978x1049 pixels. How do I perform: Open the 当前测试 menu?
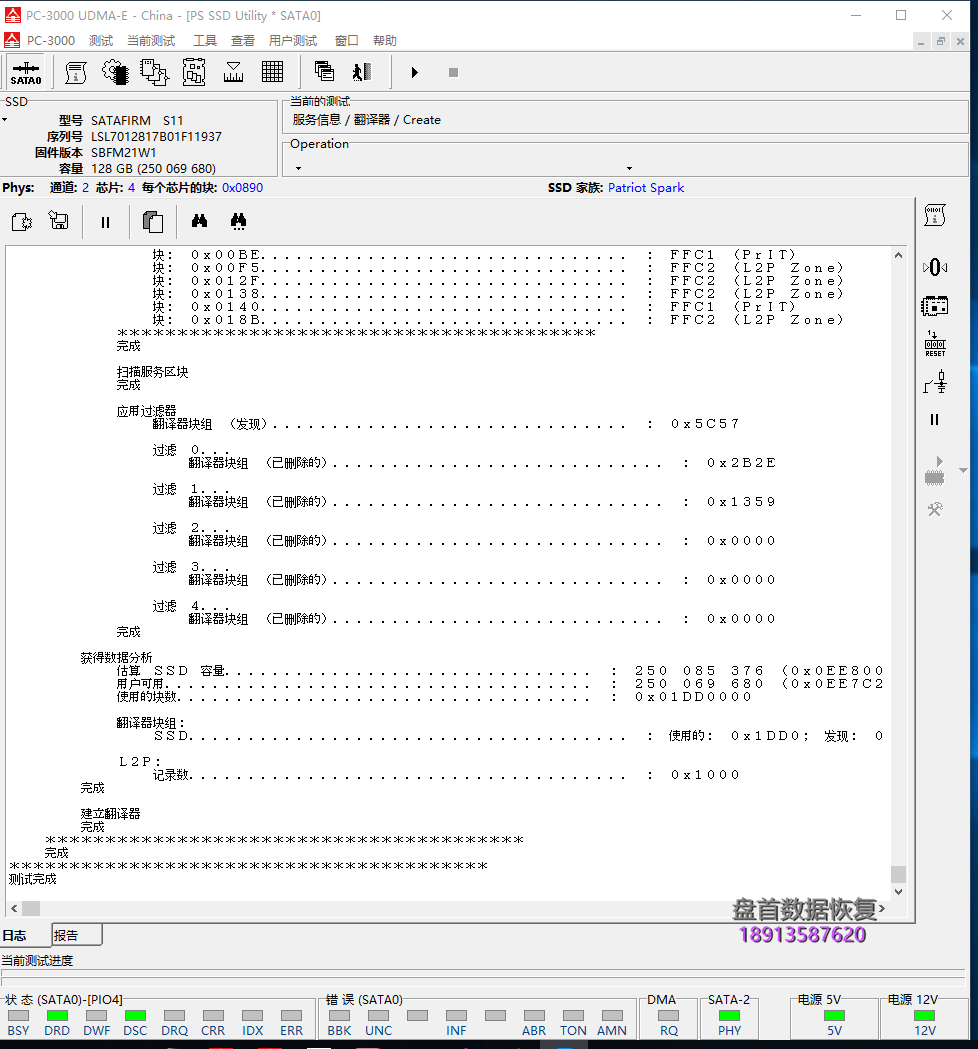151,40
